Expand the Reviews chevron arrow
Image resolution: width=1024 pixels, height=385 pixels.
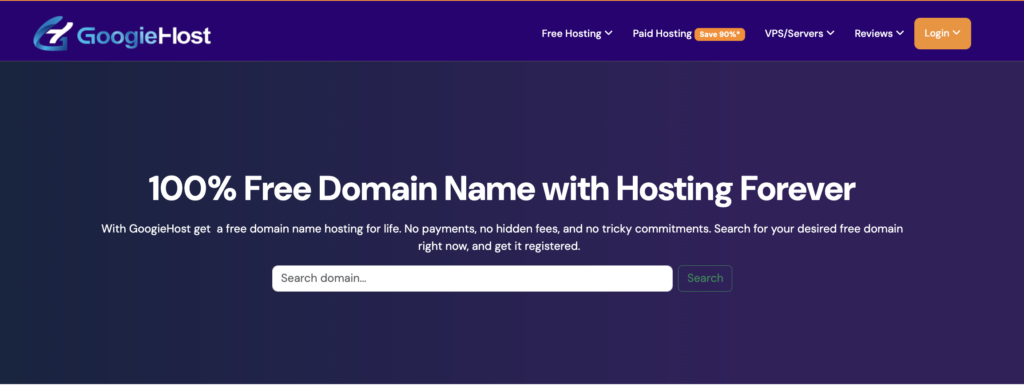tap(900, 33)
